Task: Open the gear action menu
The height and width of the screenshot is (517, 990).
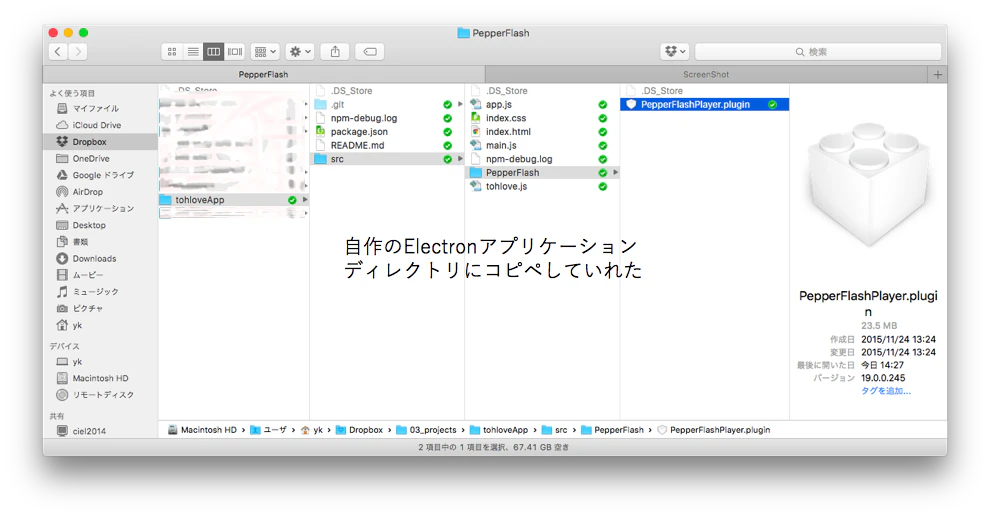Action: tap(300, 52)
